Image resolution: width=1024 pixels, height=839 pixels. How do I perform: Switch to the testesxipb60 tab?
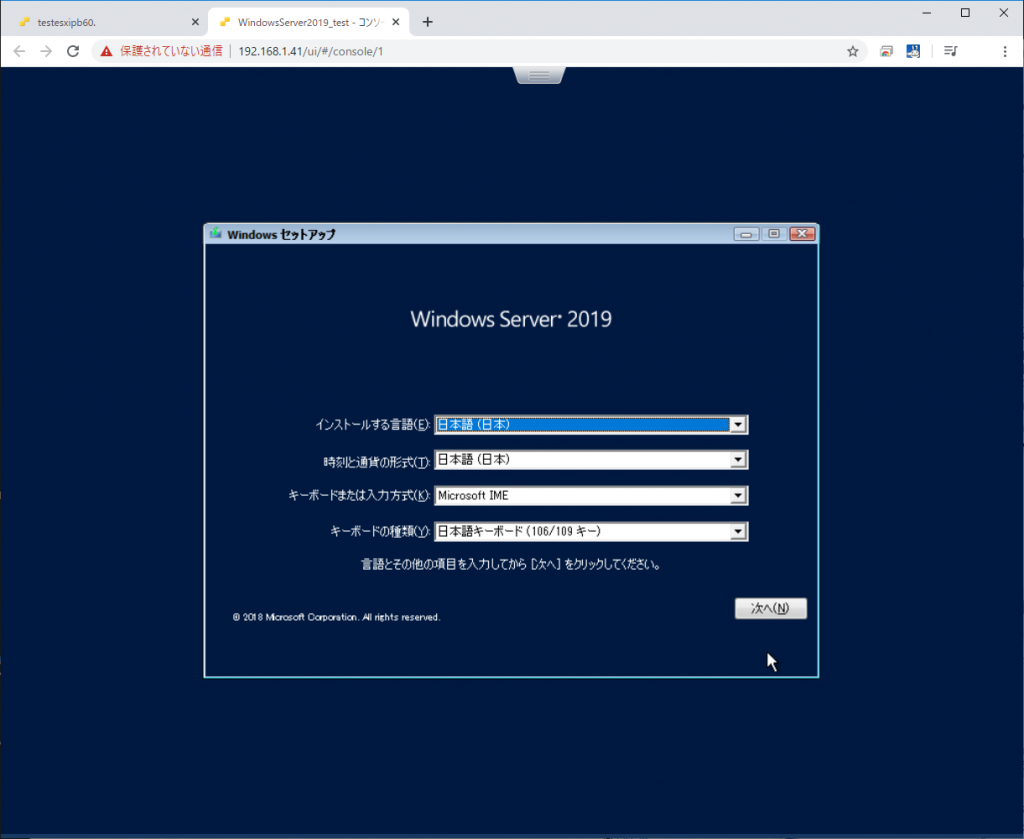click(x=108, y=22)
